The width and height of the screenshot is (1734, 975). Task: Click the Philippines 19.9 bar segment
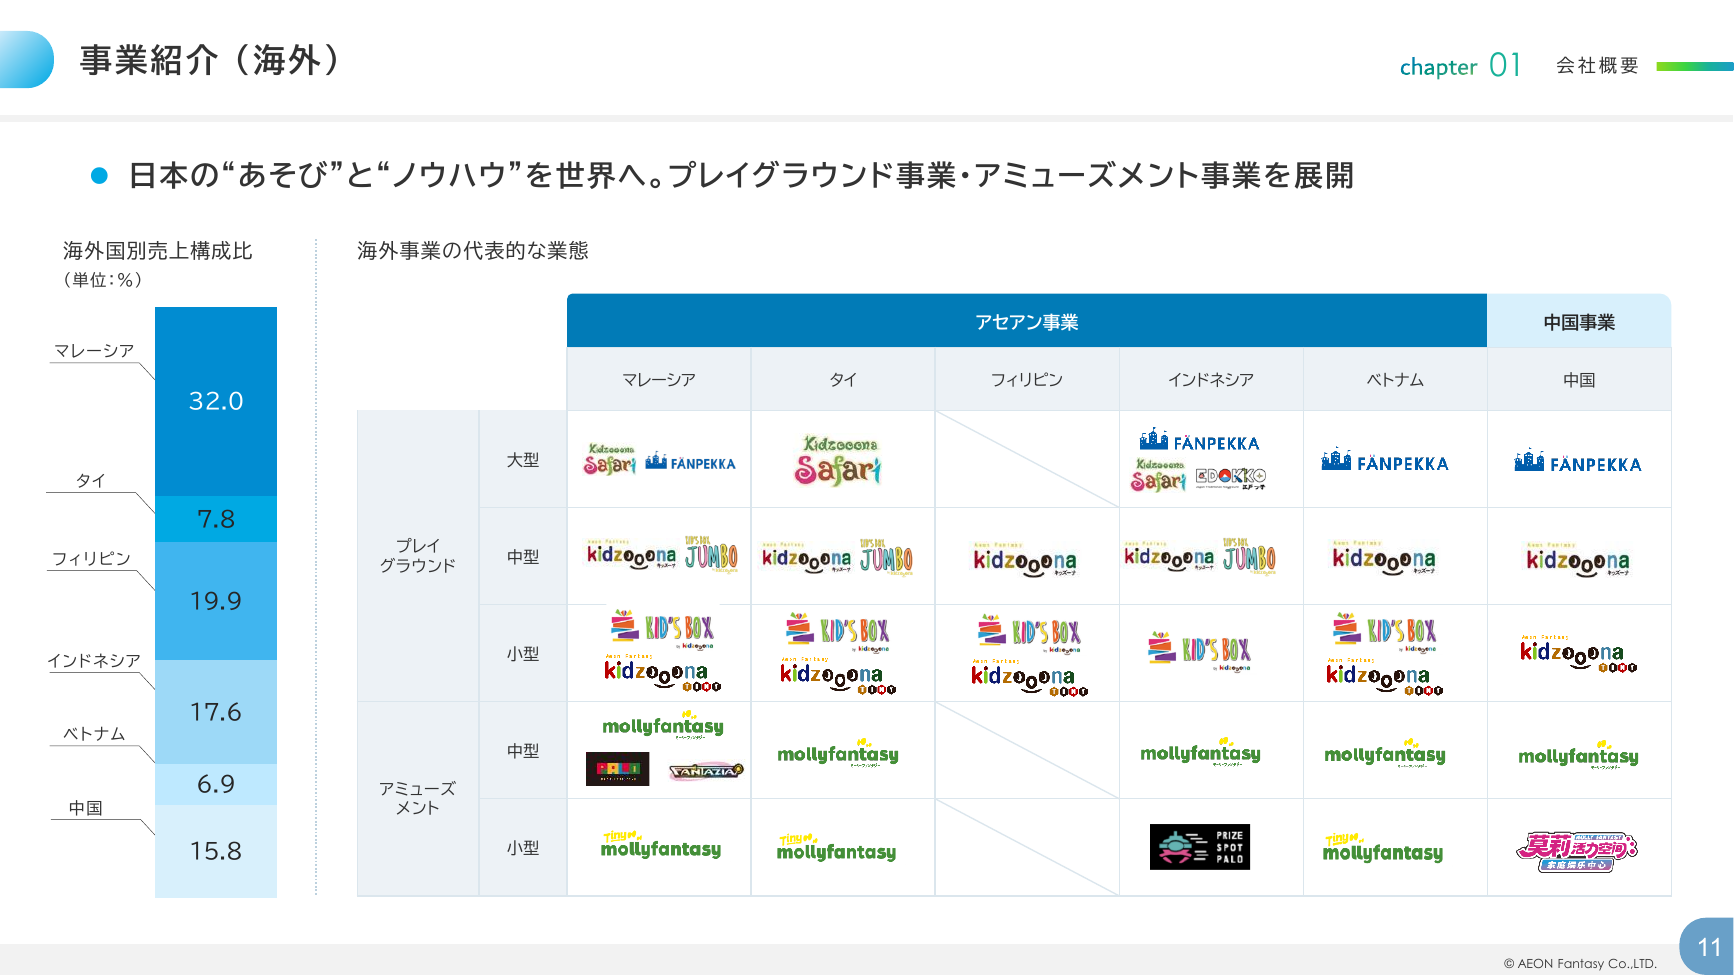pyautogui.click(x=216, y=601)
